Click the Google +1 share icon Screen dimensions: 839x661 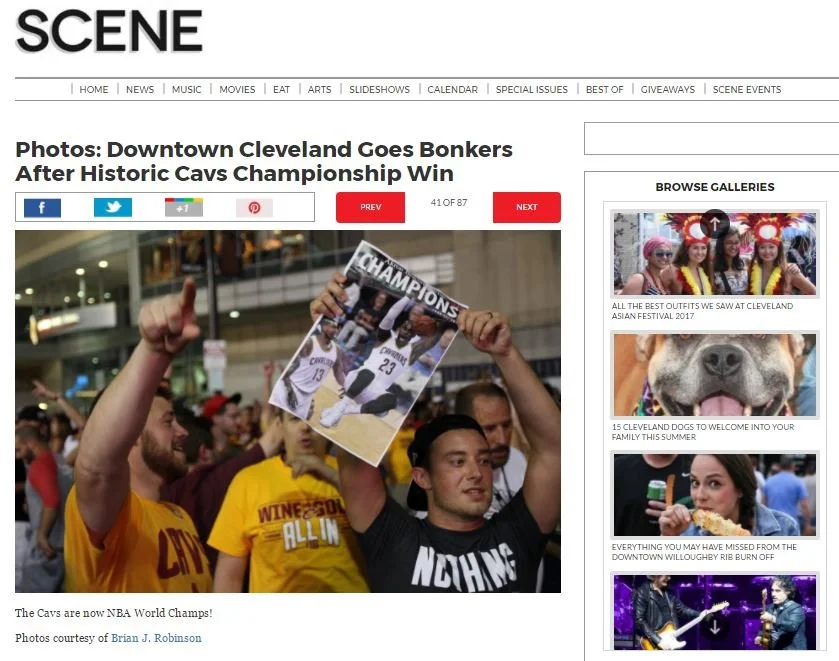pyautogui.click(x=184, y=208)
